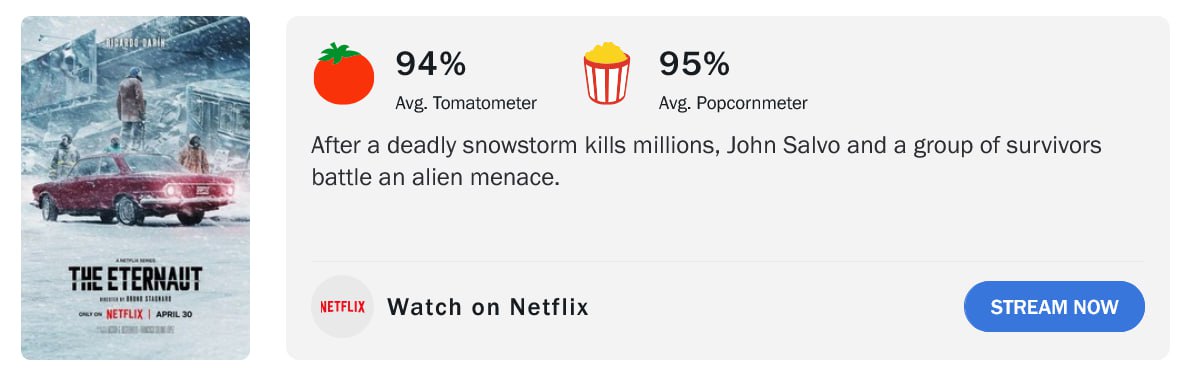Click the circular Netflix logo icon
This screenshot has width=1190, height=382.
pos(342,307)
